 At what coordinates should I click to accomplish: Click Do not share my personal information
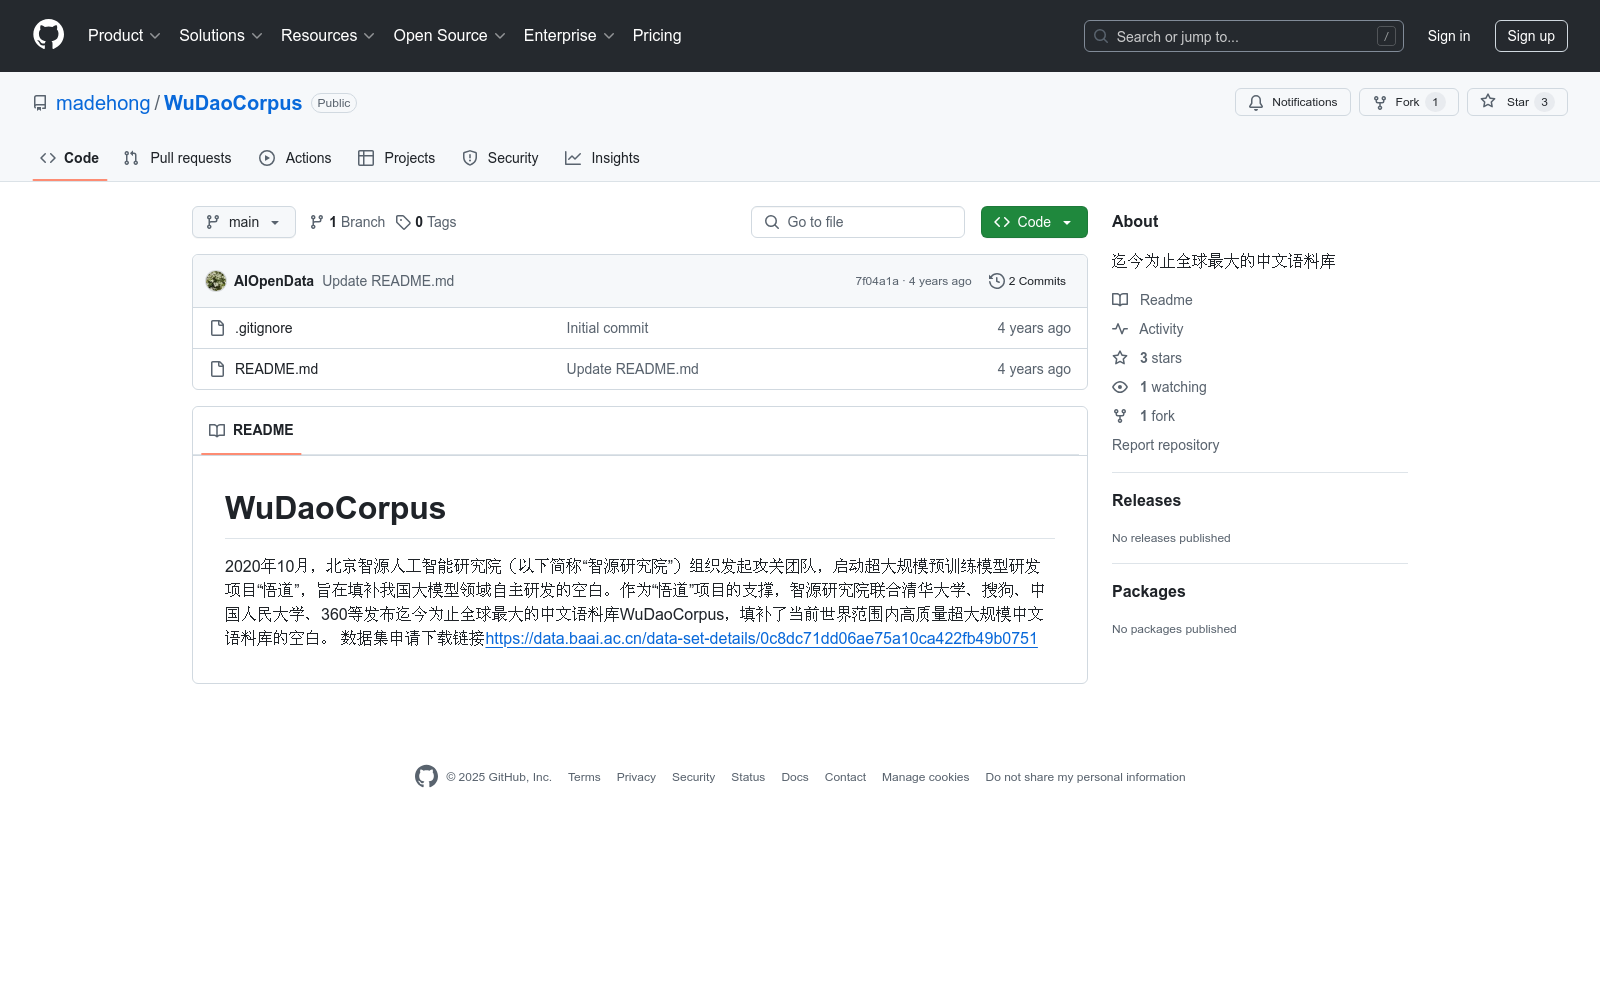(x=1085, y=777)
